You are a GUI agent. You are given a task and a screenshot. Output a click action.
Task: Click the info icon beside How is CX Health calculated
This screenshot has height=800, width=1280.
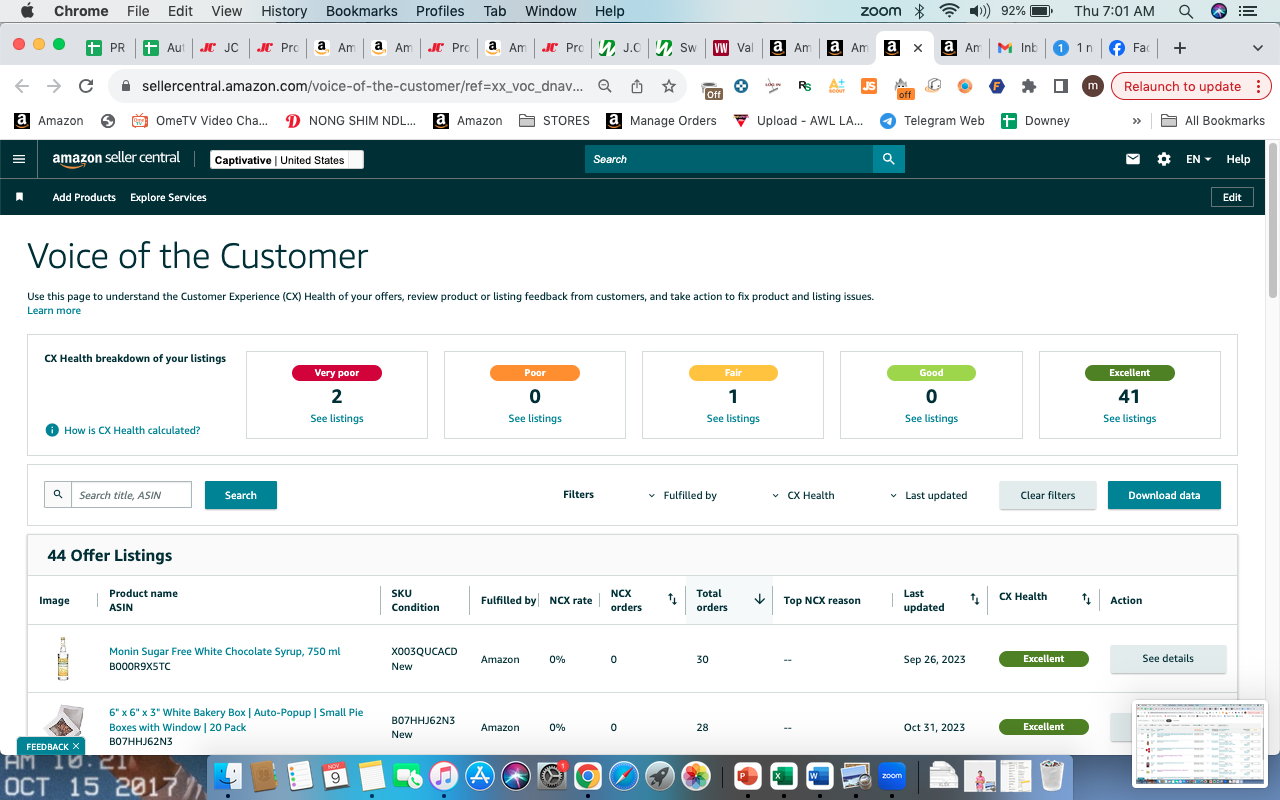pos(52,430)
